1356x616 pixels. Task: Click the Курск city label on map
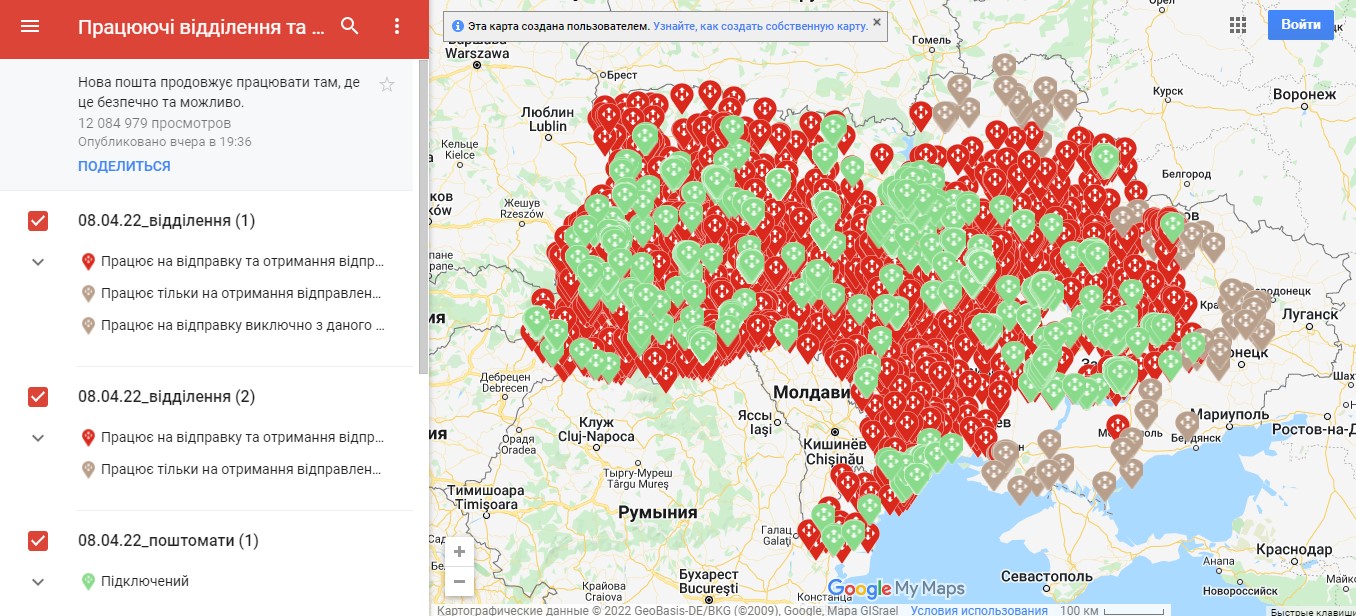click(1168, 91)
